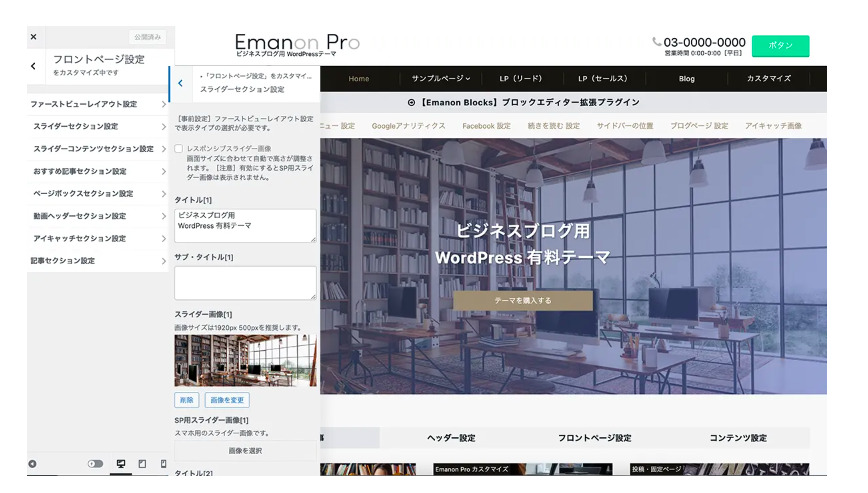Click アイキャッチ画像 link
This screenshot has width=868, height=493.
click(773, 126)
